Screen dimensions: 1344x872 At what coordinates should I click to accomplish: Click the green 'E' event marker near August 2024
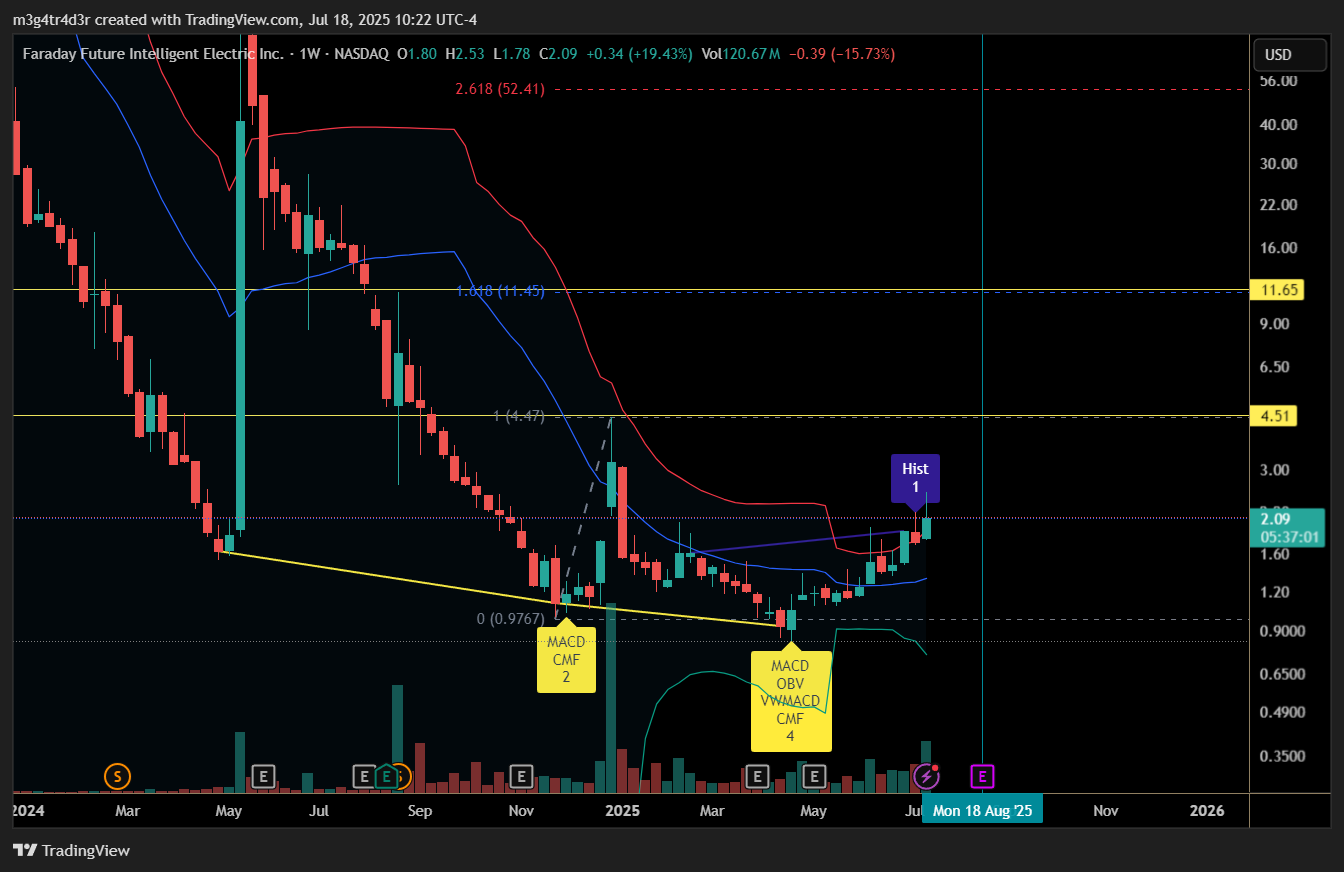pos(385,775)
